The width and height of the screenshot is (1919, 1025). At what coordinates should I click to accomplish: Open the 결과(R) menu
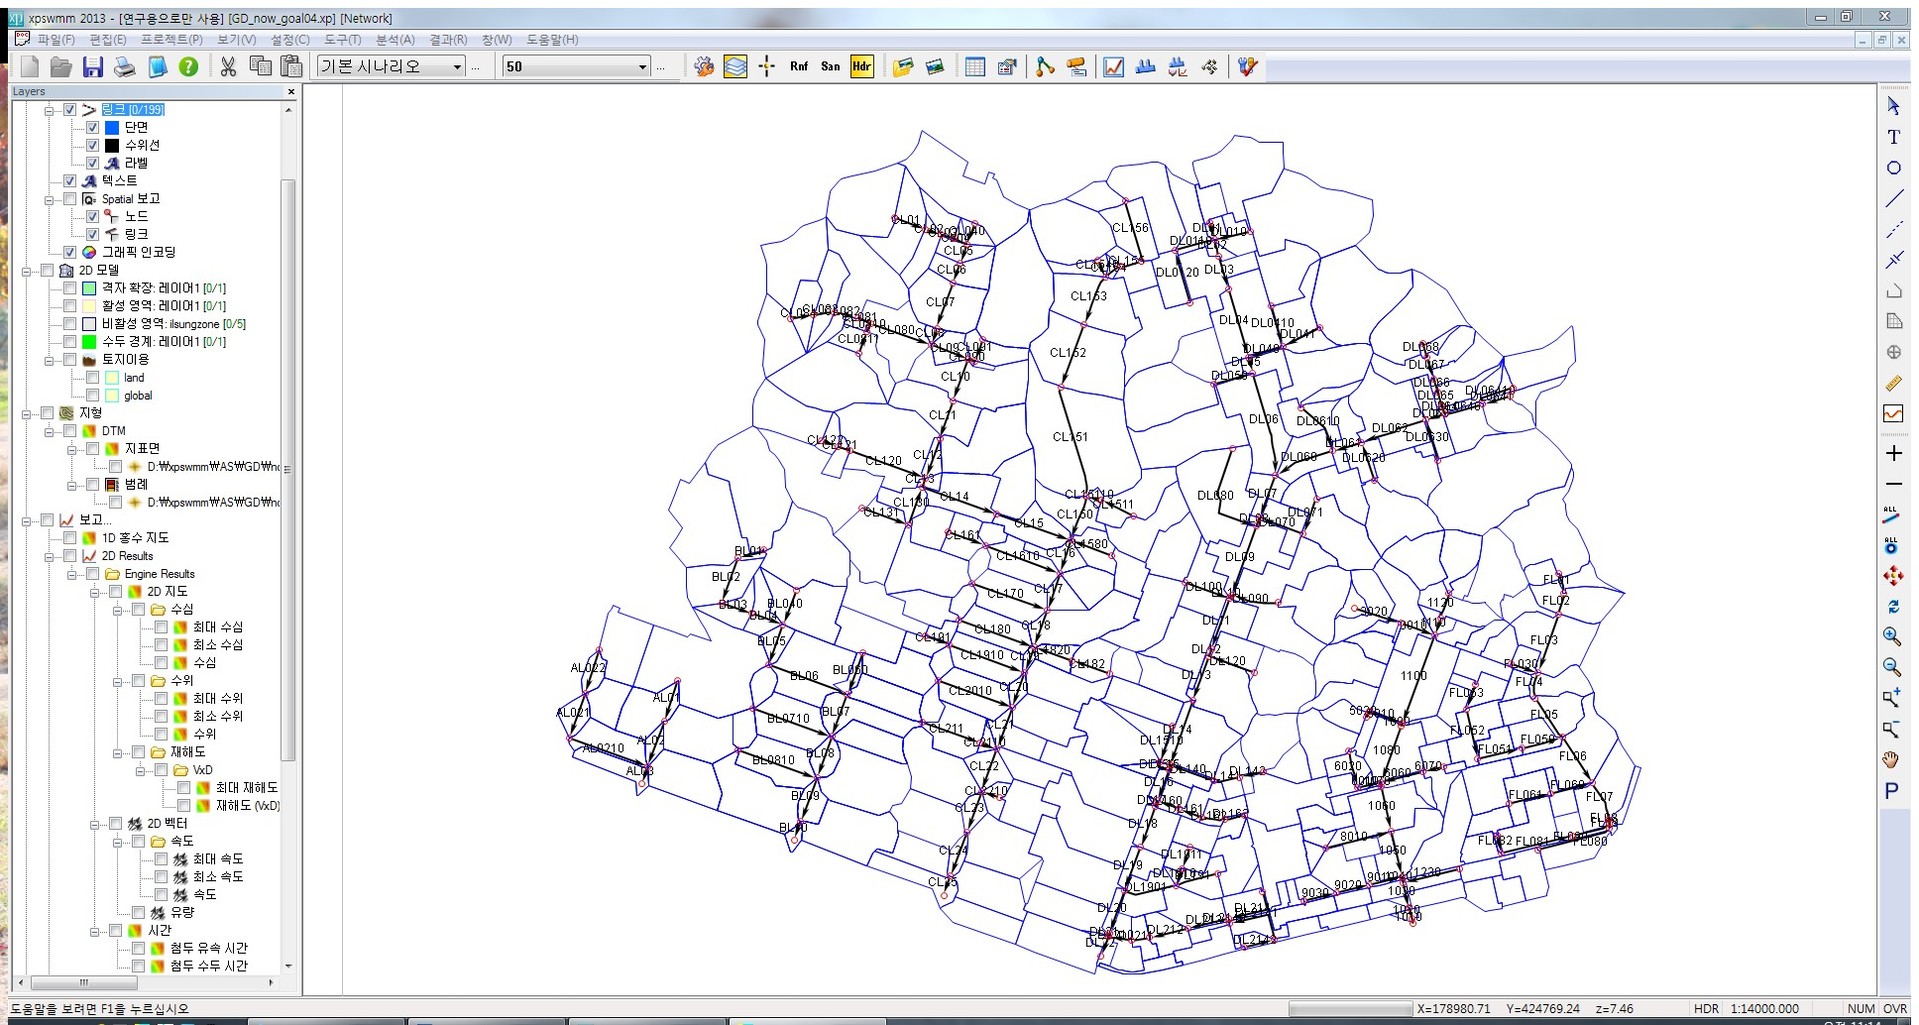[x=448, y=40]
